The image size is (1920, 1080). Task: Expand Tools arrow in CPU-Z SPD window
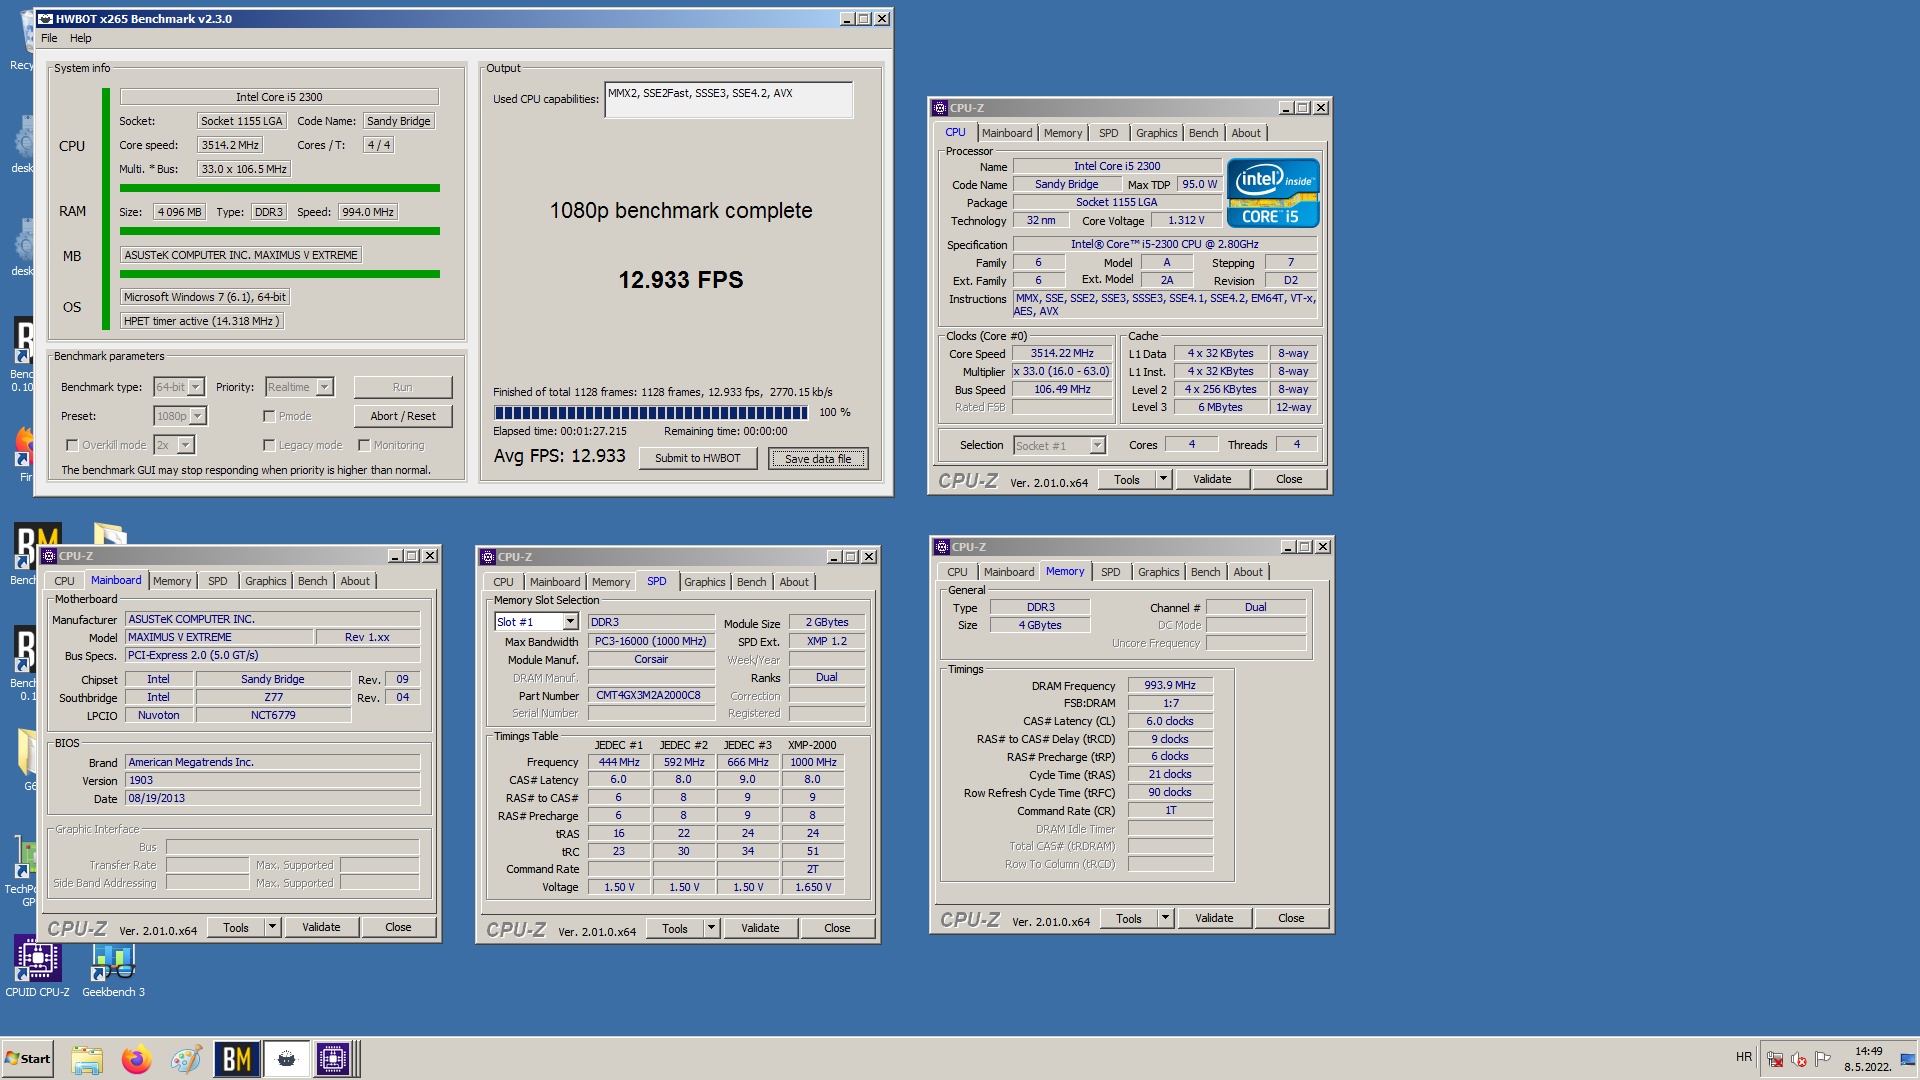coord(711,928)
